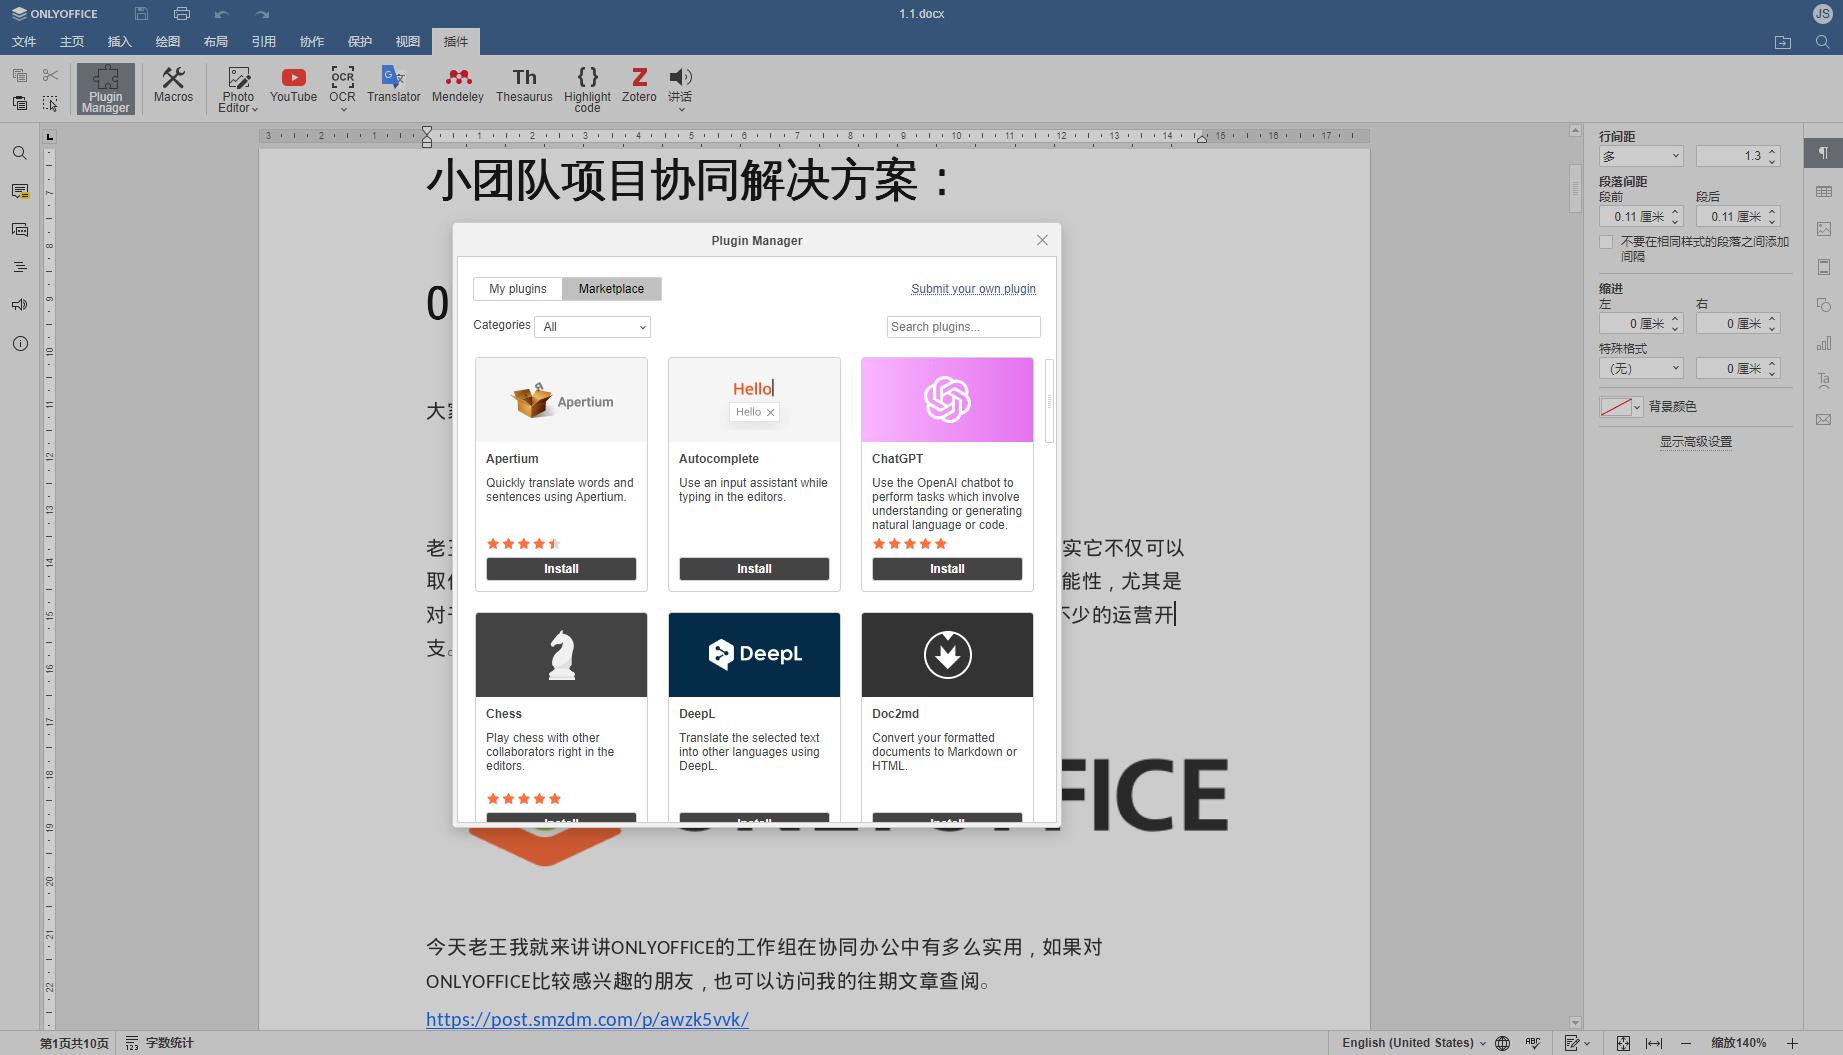
Task: Select the Macros plugin icon
Action: pos(173,86)
